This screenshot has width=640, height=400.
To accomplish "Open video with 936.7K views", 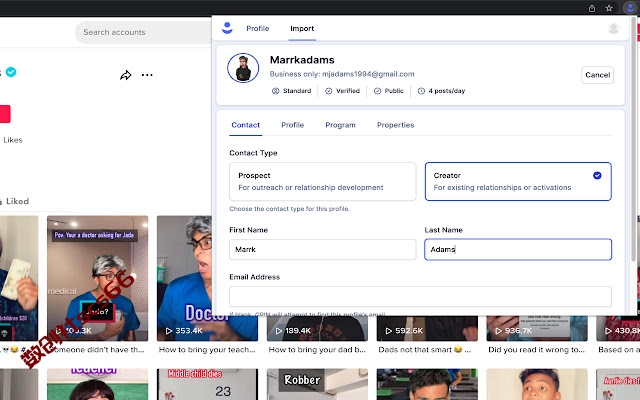I will [x=537, y=328].
